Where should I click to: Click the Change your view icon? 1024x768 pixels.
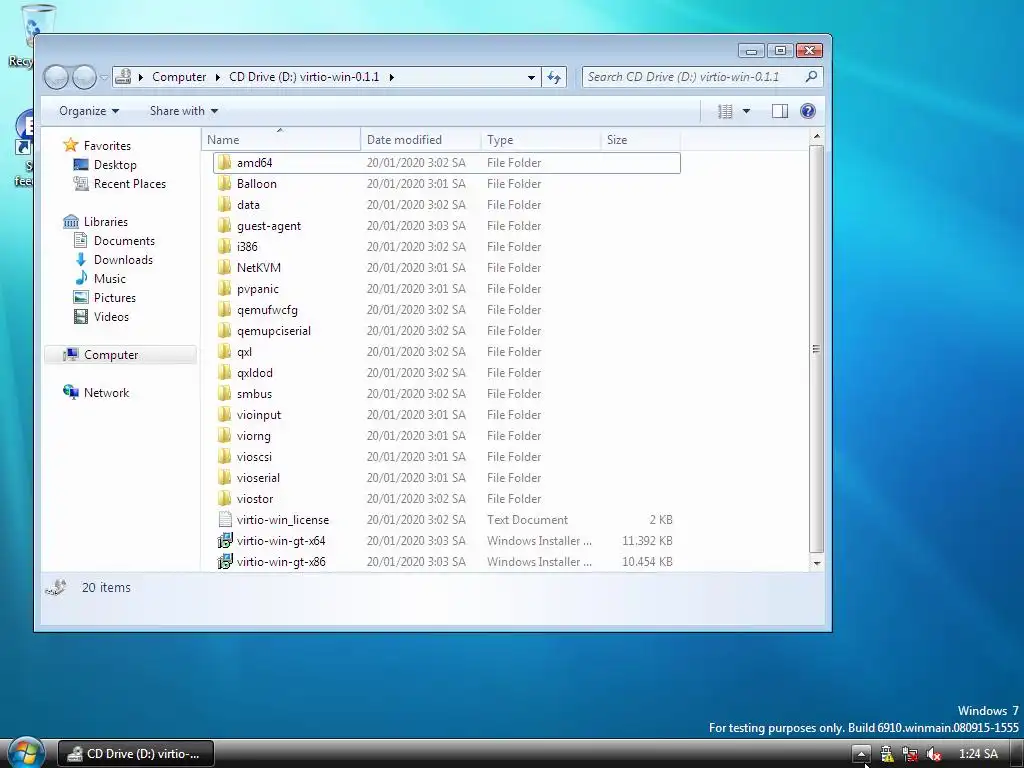pos(725,112)
